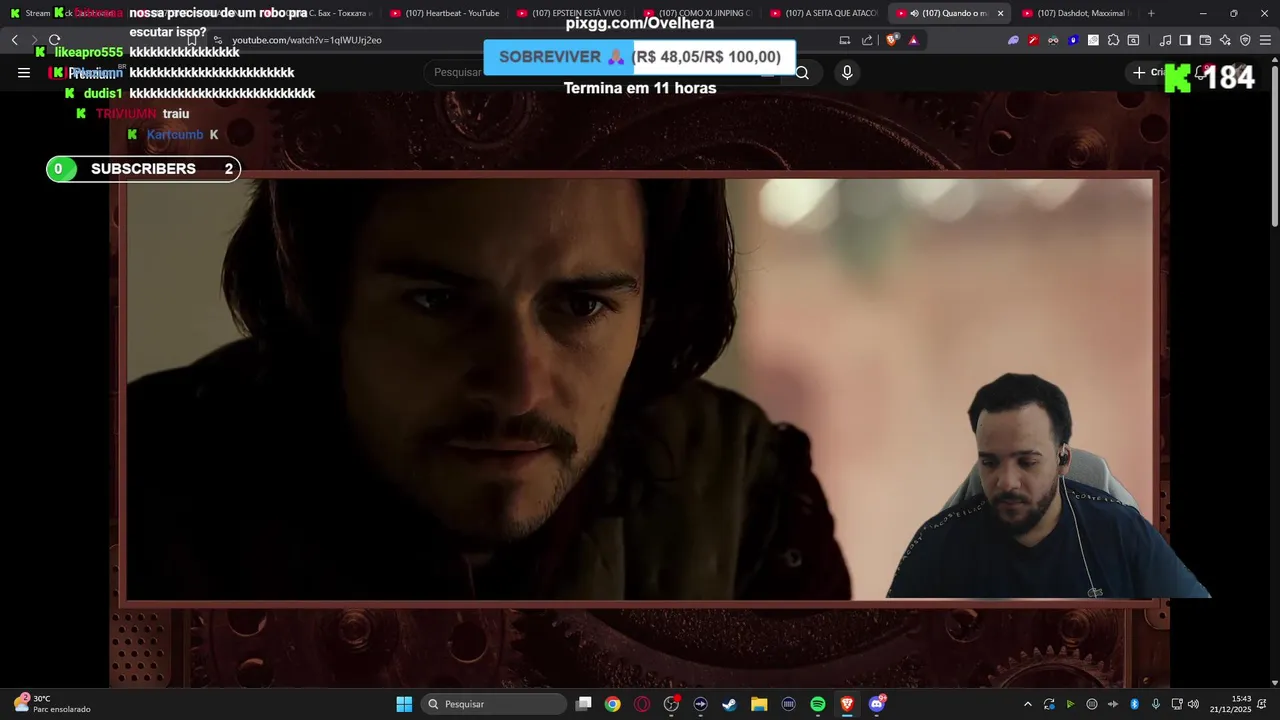Open Steam from the taskbar
Screen dimensions: 1280x720
click(730, 704)
